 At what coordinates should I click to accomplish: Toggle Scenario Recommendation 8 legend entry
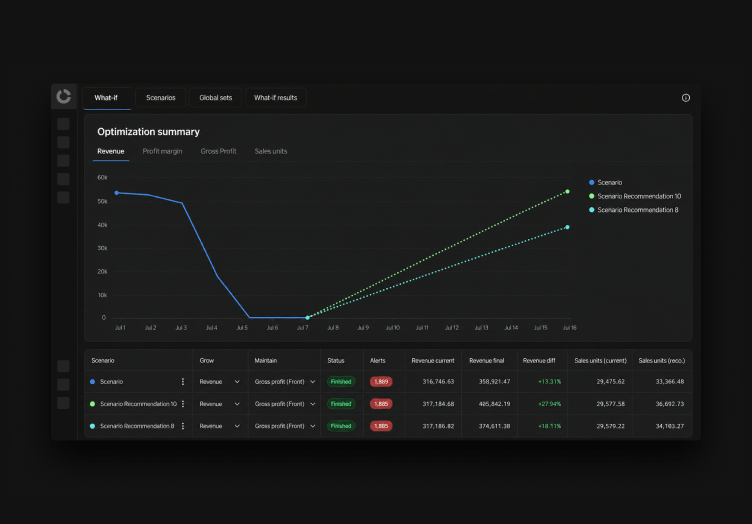coord(634,210)
